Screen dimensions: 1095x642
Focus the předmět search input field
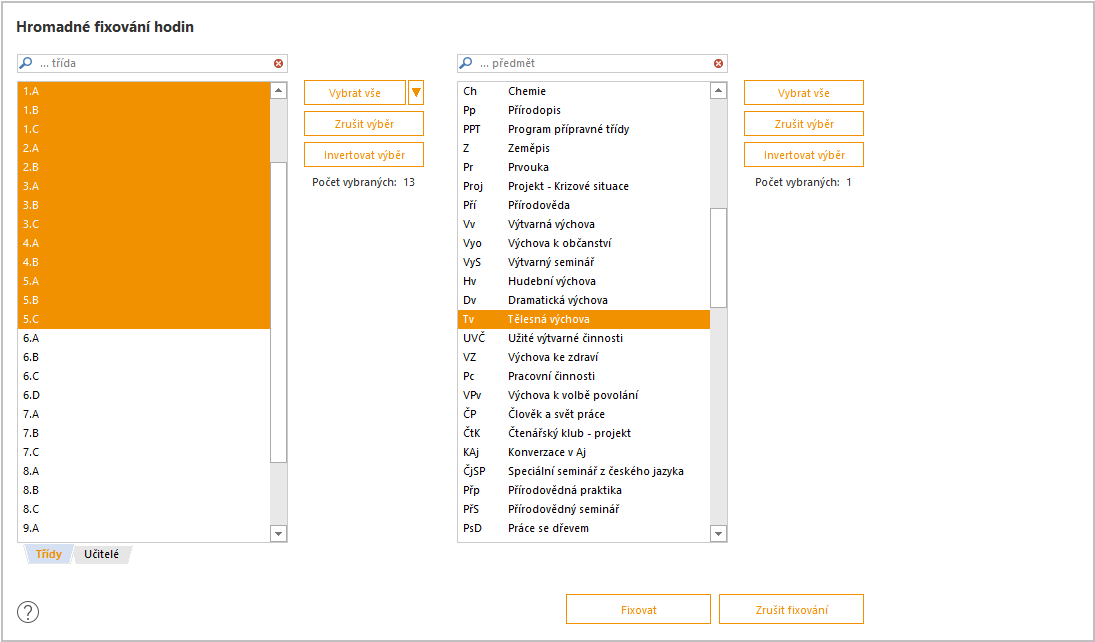point(594,64)
